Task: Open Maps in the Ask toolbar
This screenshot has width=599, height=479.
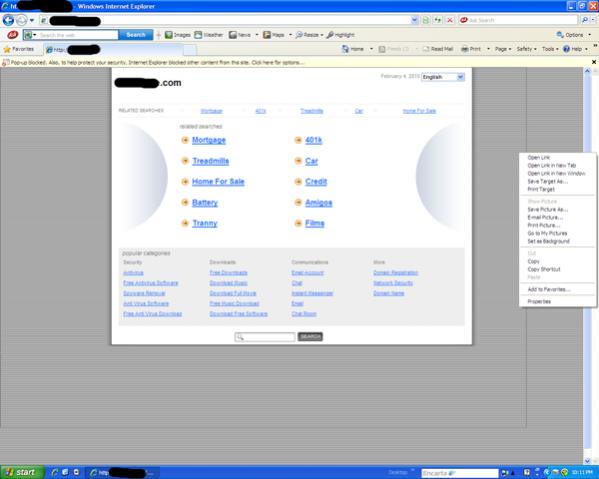Action: click(274, 35)
